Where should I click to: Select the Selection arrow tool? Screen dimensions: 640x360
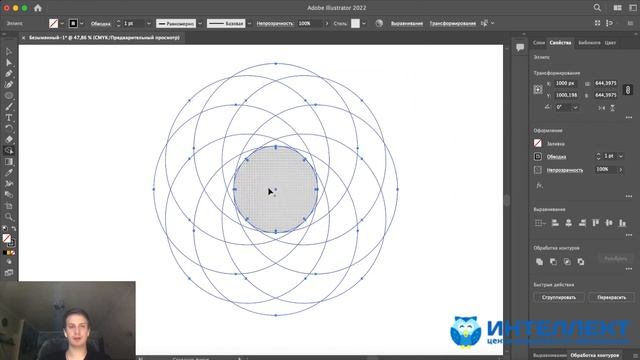(9, 52)
